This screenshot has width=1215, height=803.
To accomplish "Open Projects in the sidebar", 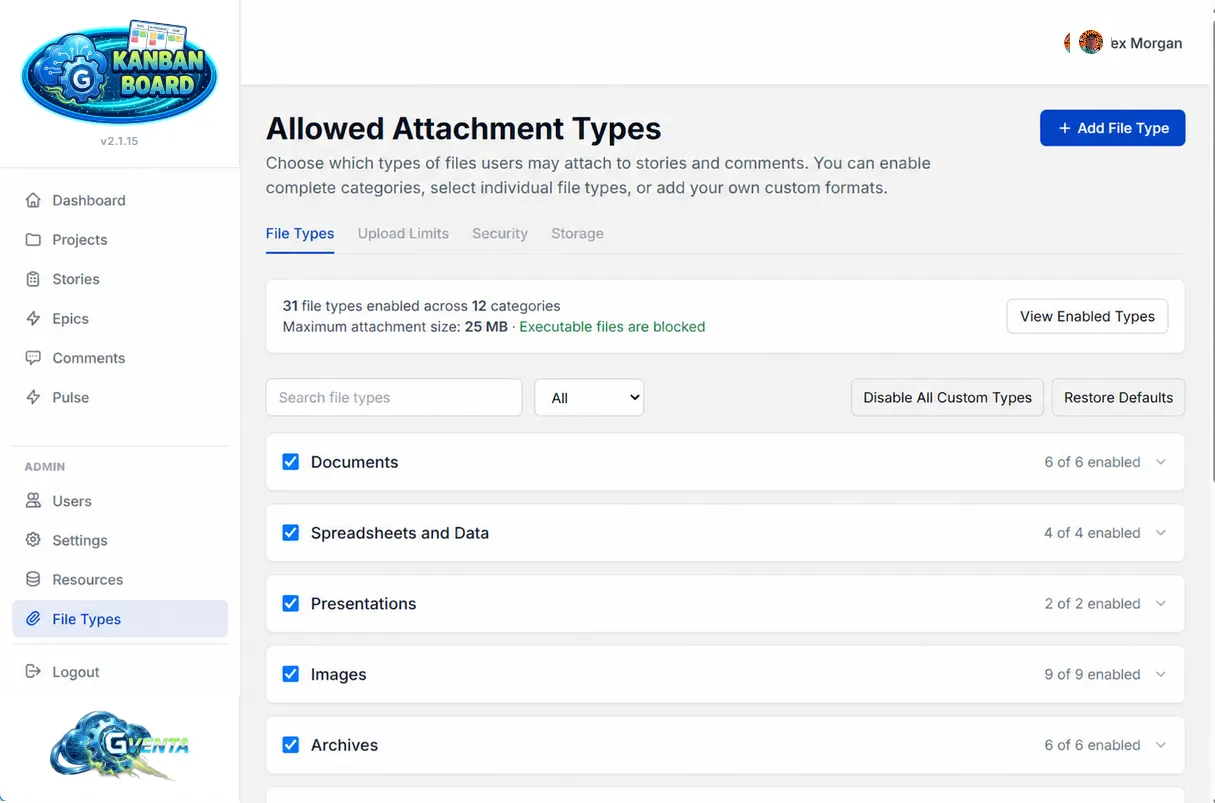I will (x=120, y=240).
